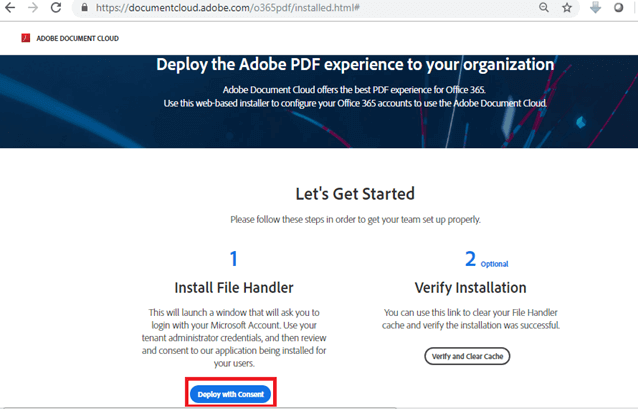Click 'Use this web-based installer' banner line

(355, 103)
